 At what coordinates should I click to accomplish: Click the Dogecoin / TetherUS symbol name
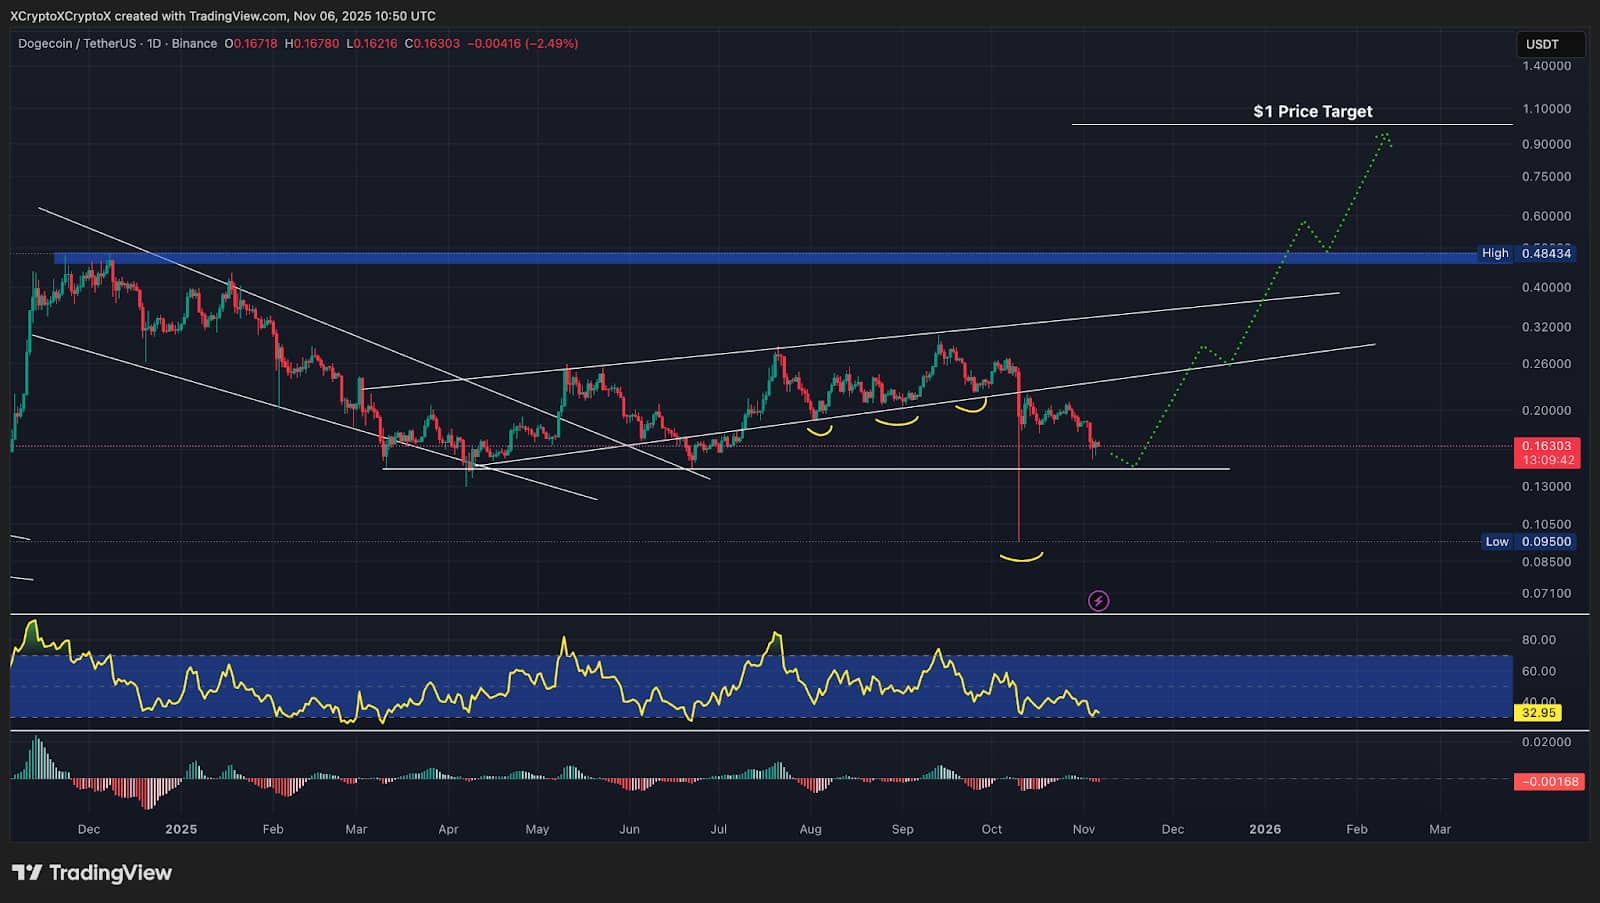(75, 44)
